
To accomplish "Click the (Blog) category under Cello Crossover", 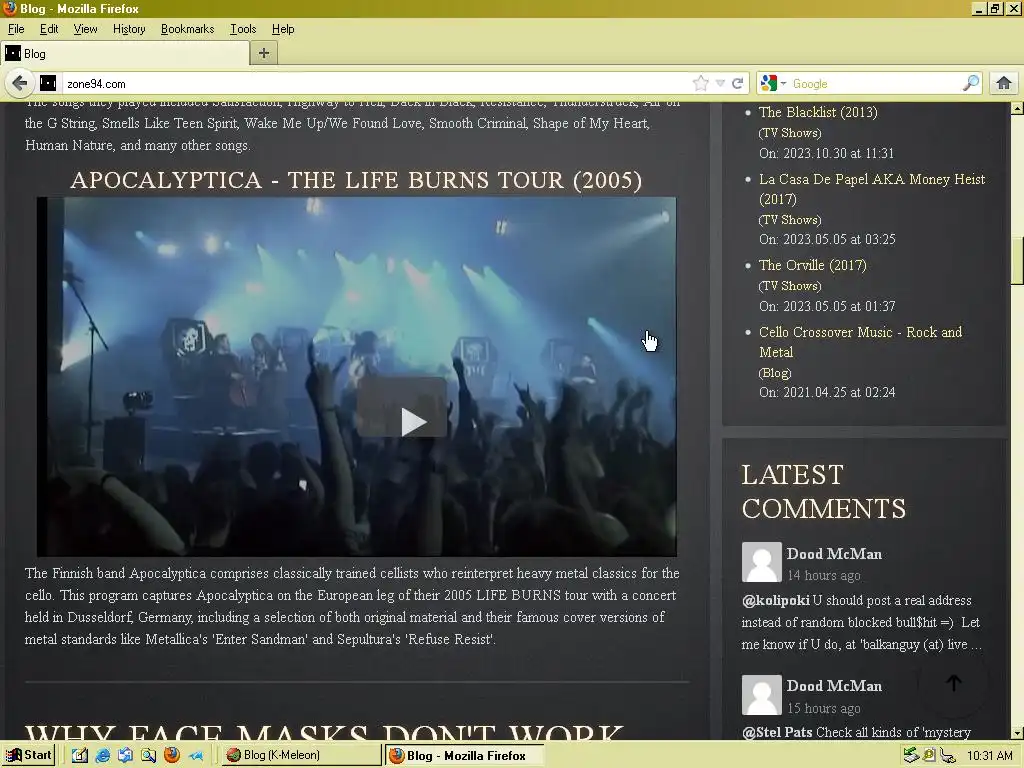I will [x=775, y=373].
